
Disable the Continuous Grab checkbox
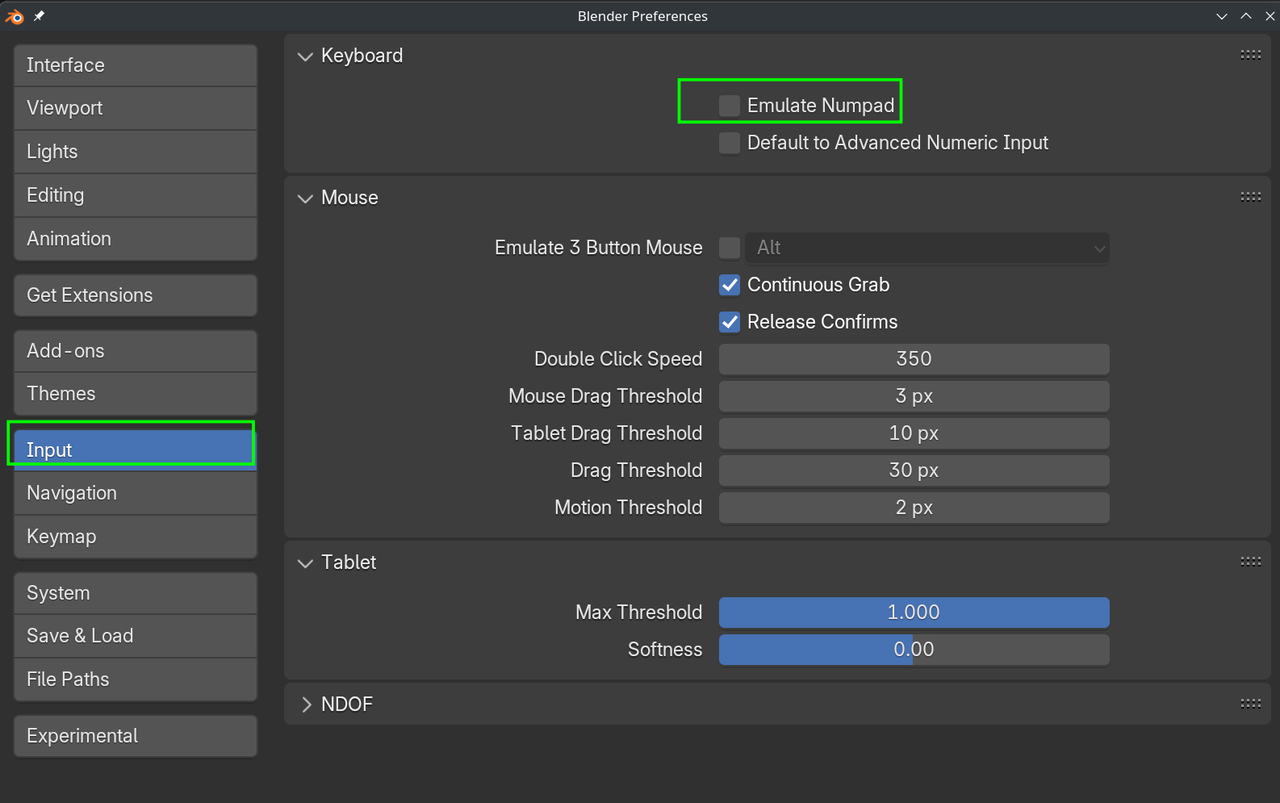pyautogui.click(x=730, y=285)
